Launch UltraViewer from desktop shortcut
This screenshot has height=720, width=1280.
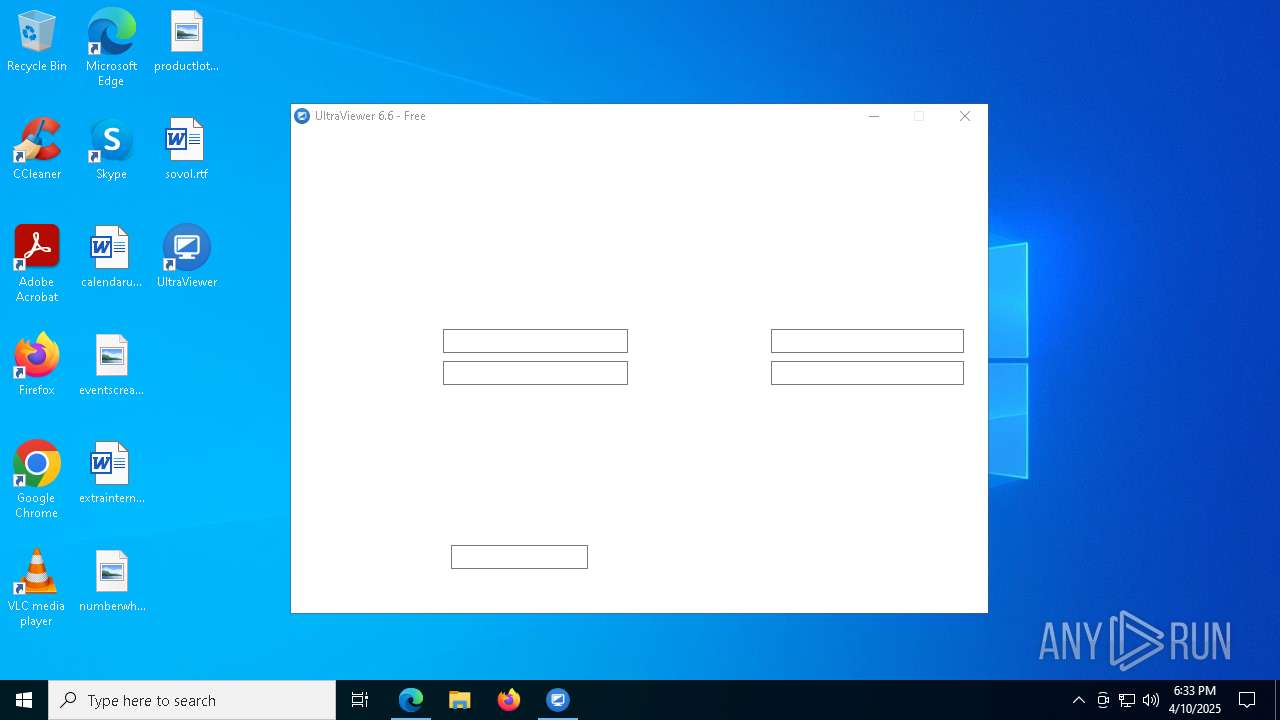[186, 258]
